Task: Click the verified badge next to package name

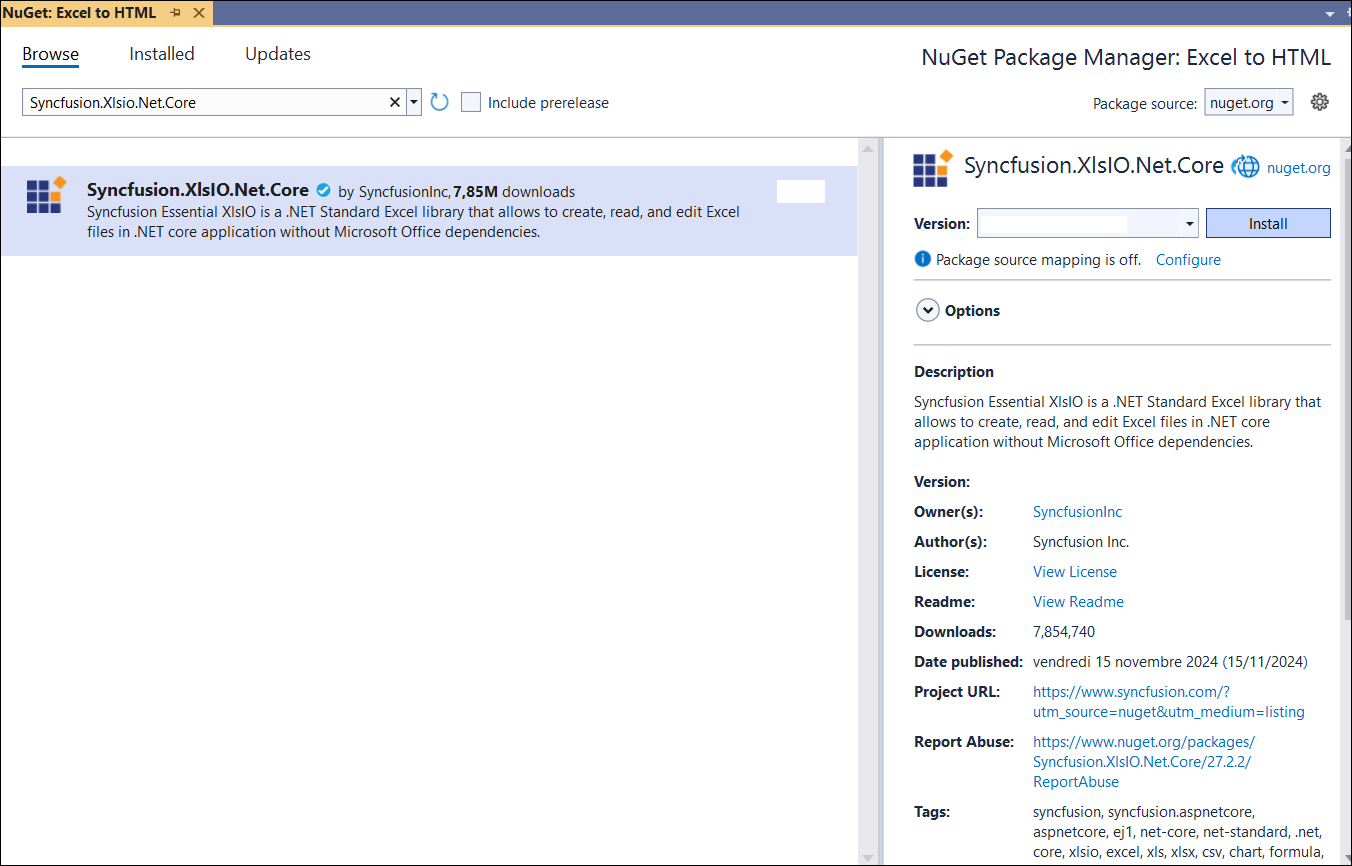Action: pos(323,190)
